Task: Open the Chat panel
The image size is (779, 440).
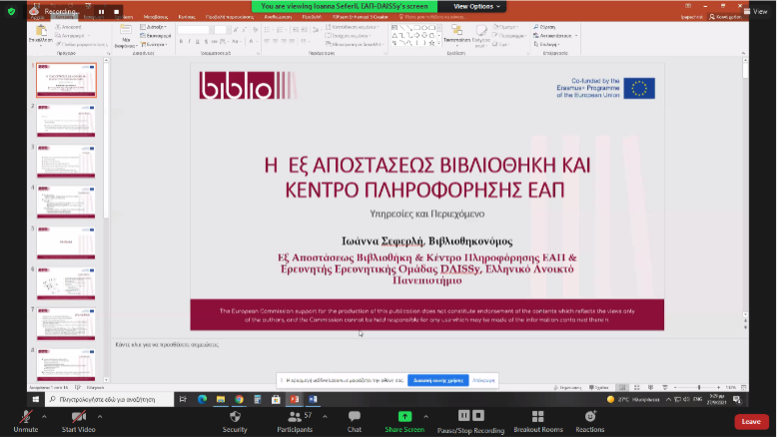Action: coord(355,423)
